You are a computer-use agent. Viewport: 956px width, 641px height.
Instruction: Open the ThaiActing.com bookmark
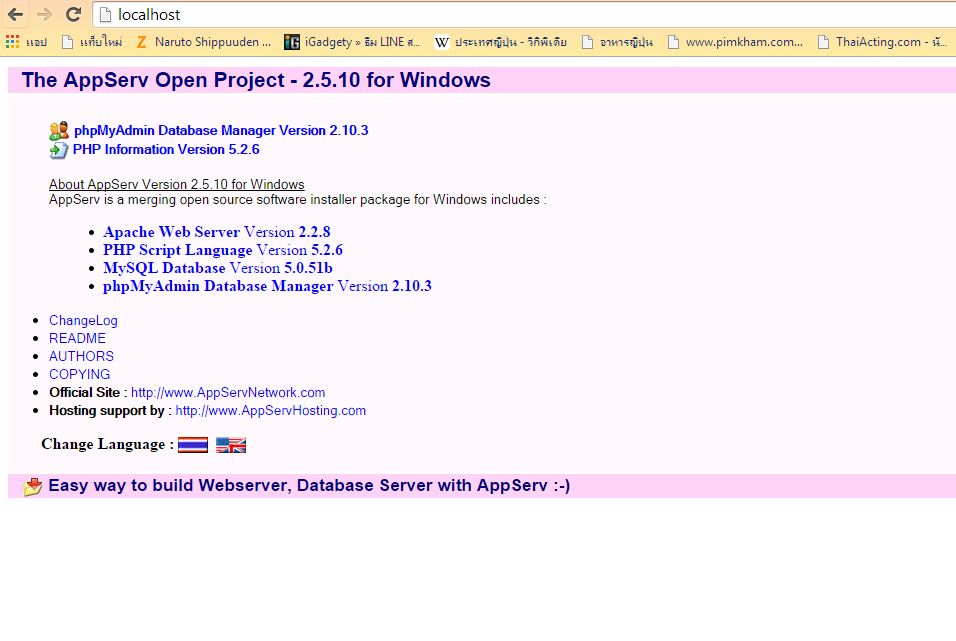pyautogui.click(x=882, y=41)
